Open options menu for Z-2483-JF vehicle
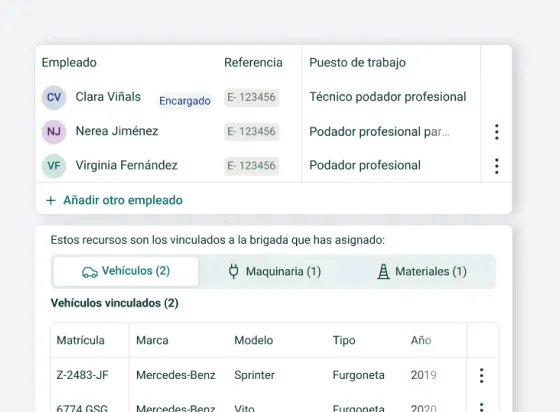Viewport: 560px width, 412px height. (481, 376)
